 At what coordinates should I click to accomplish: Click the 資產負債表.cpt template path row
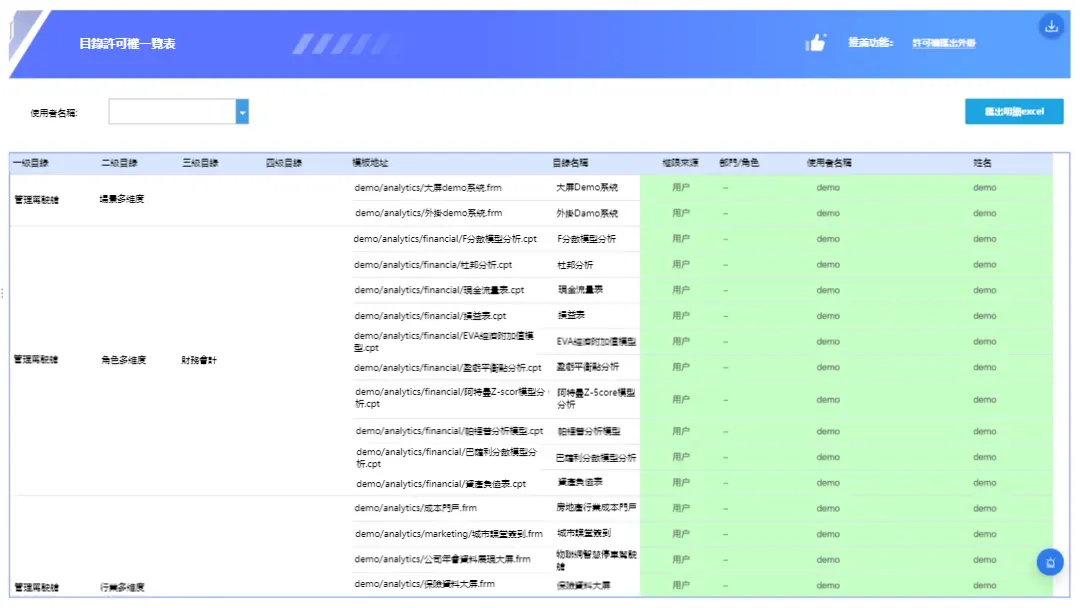tap(441, 484)
